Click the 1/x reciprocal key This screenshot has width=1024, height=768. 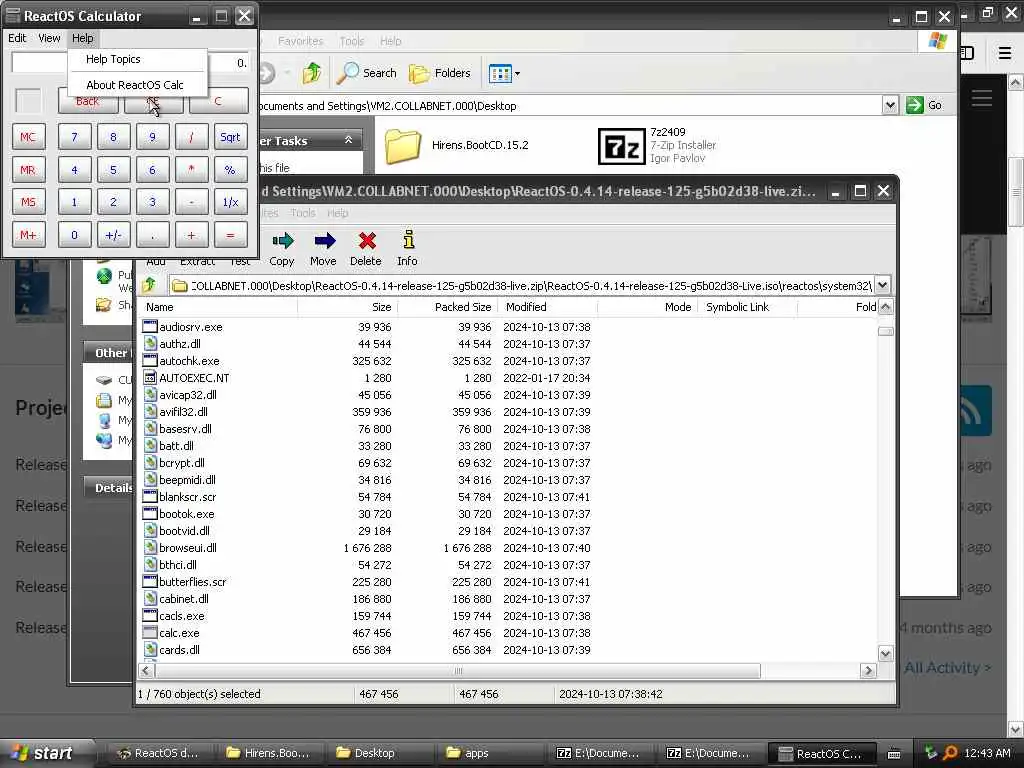[x=231, y=202]
